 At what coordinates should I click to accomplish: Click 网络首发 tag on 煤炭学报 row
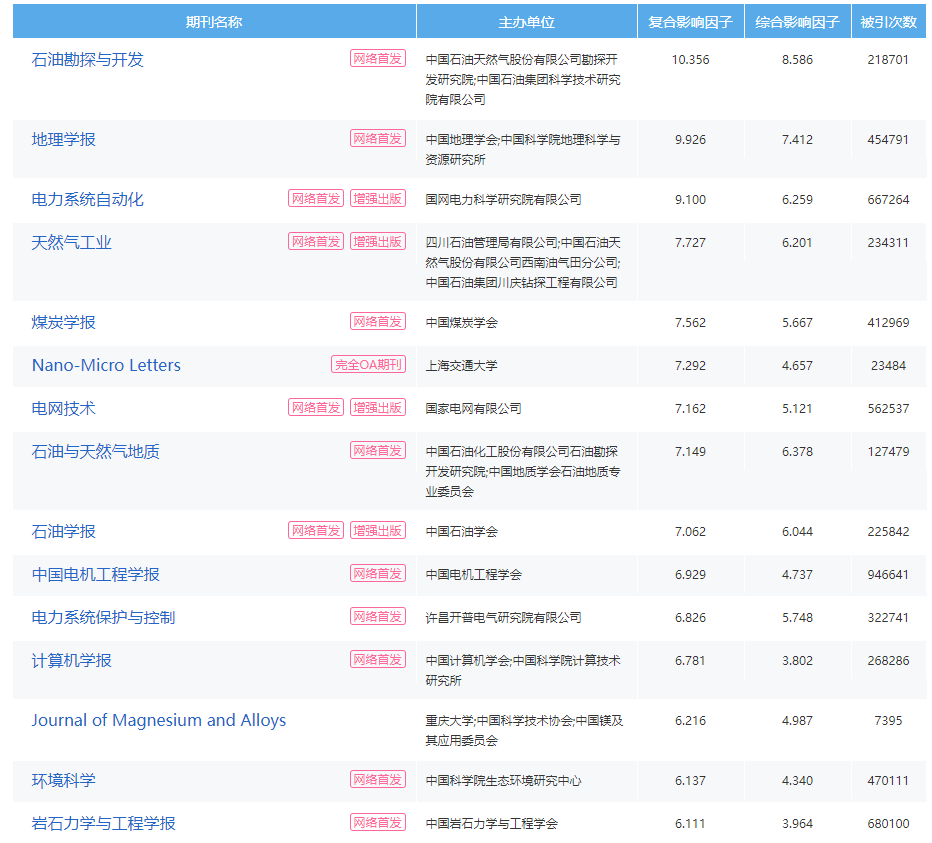pos(378,322)
